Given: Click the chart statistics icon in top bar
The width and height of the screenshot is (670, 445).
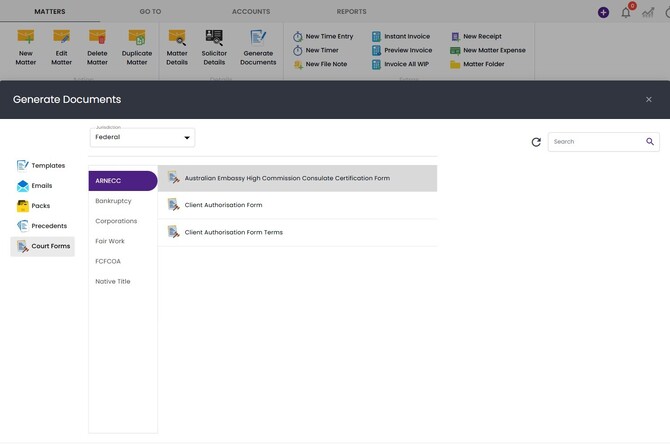Looking at the screenshot, I should [648, 13].
